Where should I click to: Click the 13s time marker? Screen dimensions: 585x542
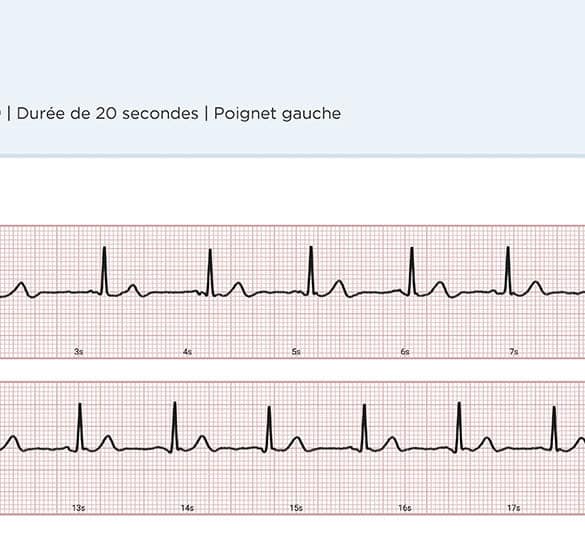point(78,508)
